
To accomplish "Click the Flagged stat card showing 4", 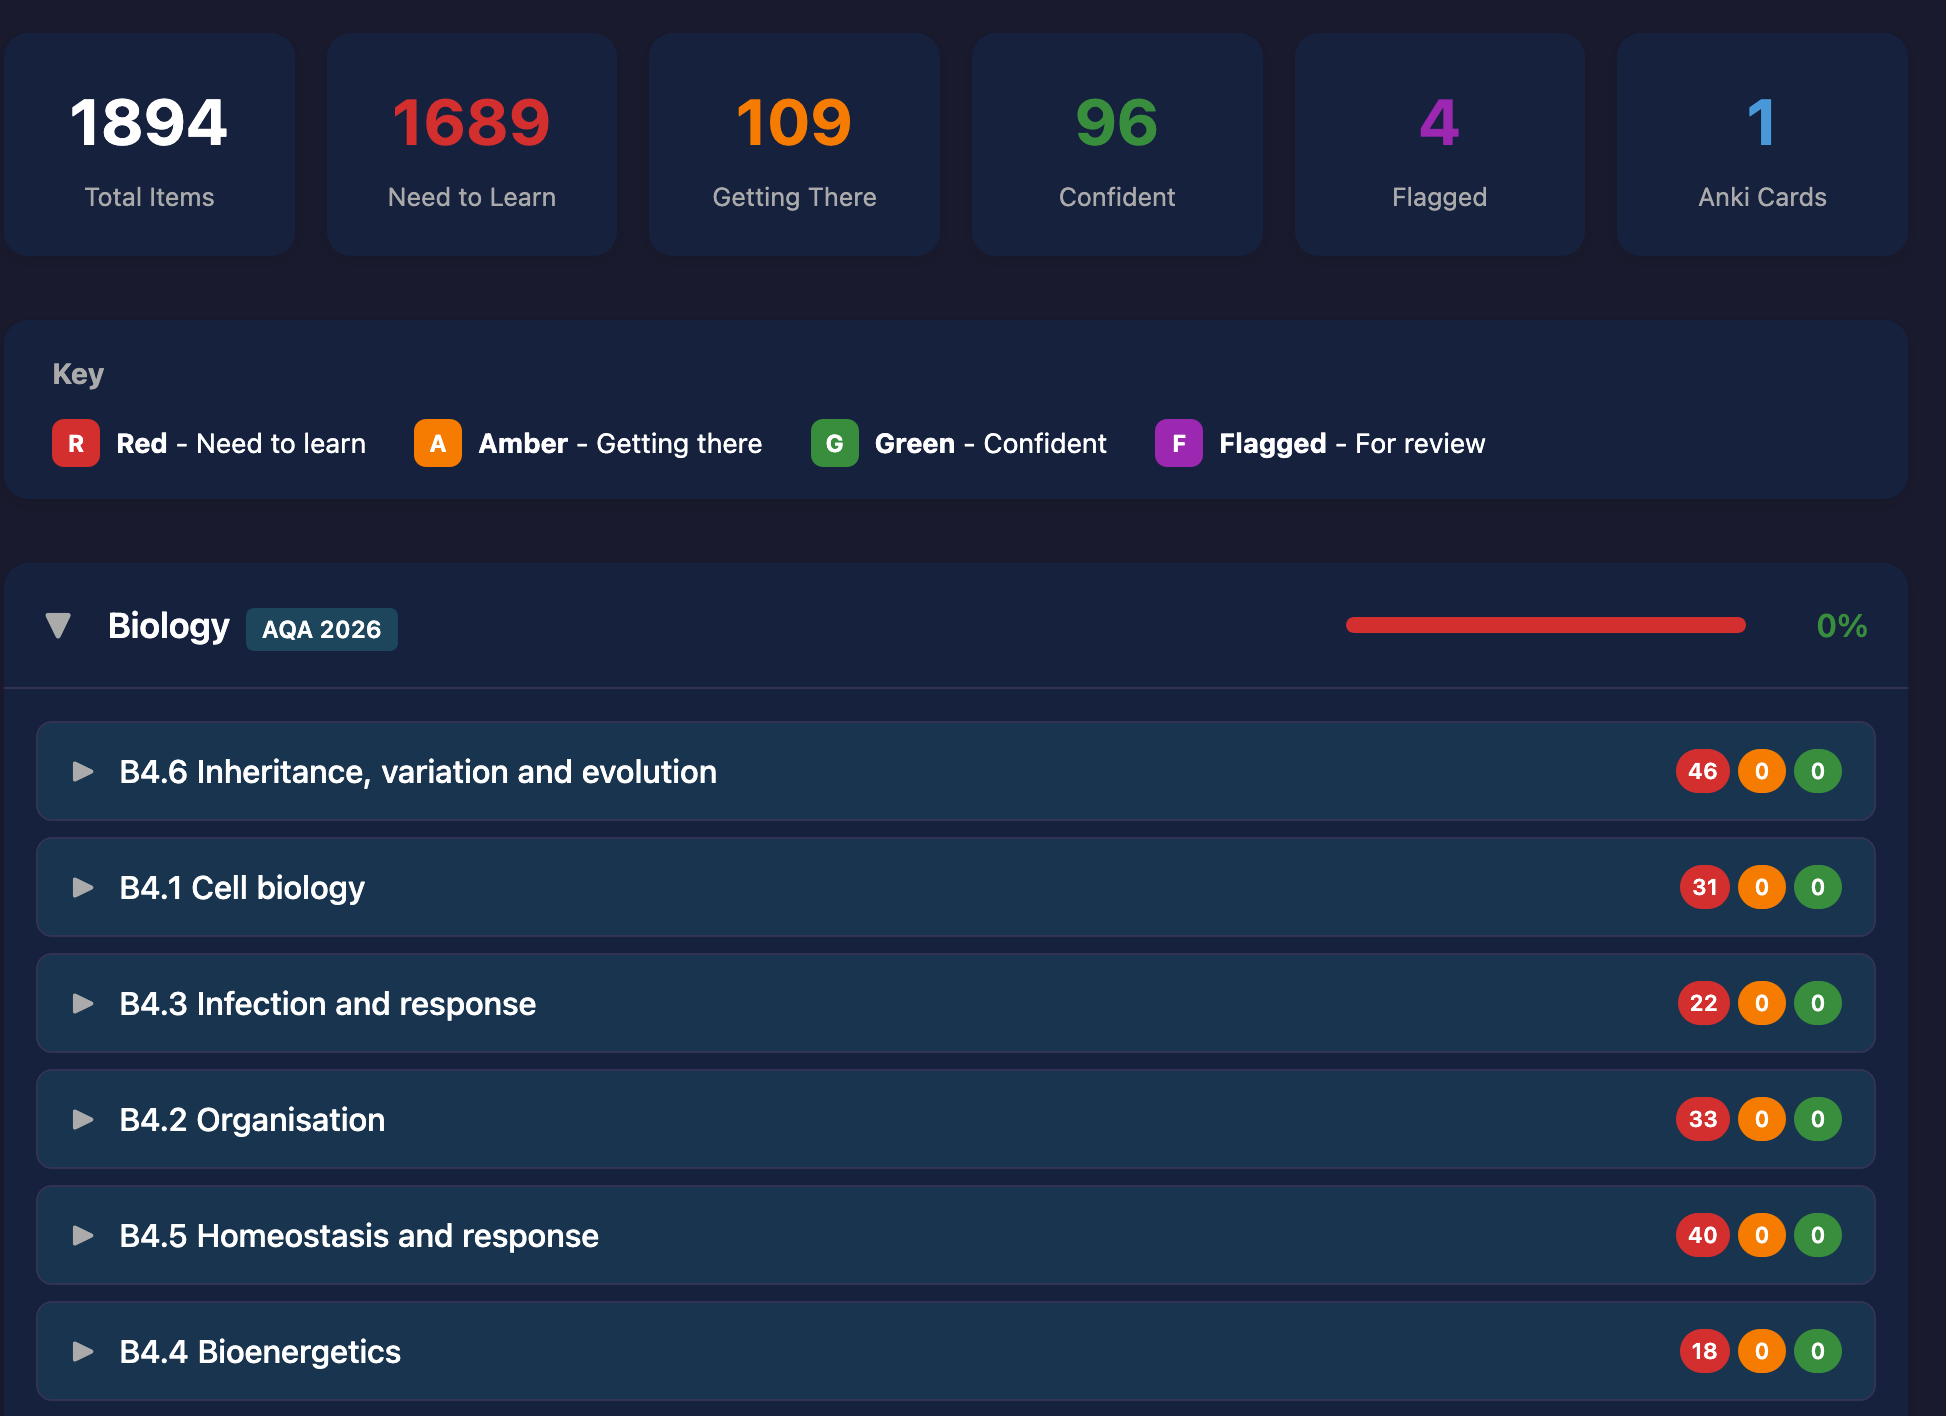I will [x=1439, y=145].
